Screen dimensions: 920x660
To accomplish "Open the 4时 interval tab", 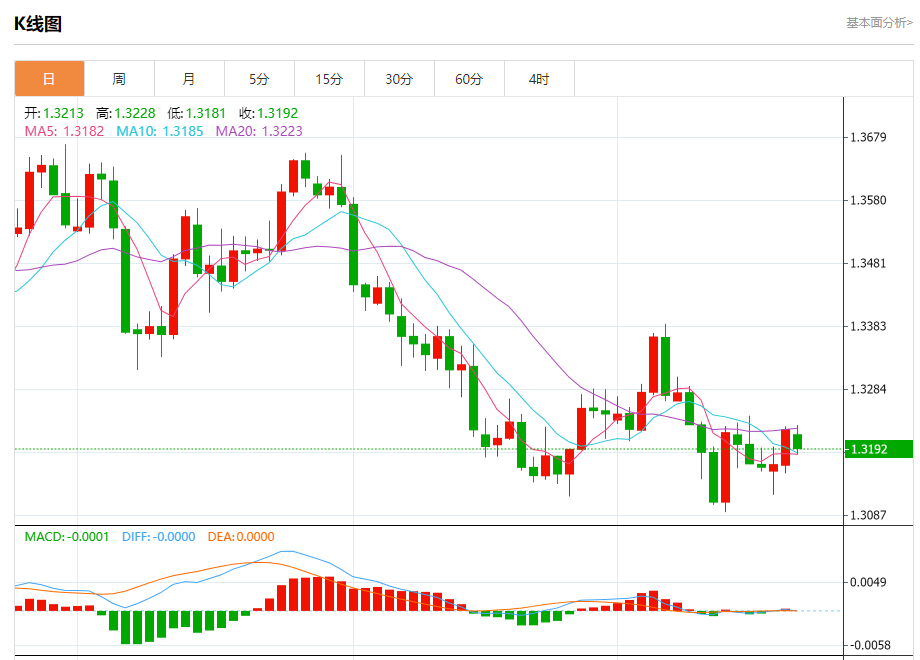I will coord(539,79).
